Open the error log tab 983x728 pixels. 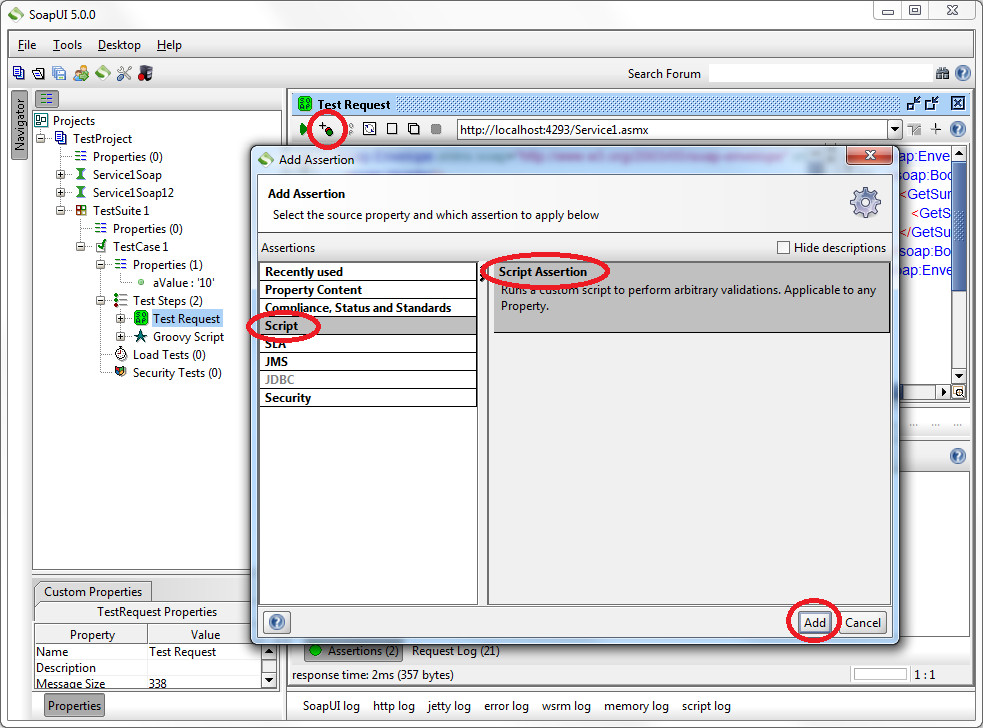pyautogui.click(x=507, y=706)
